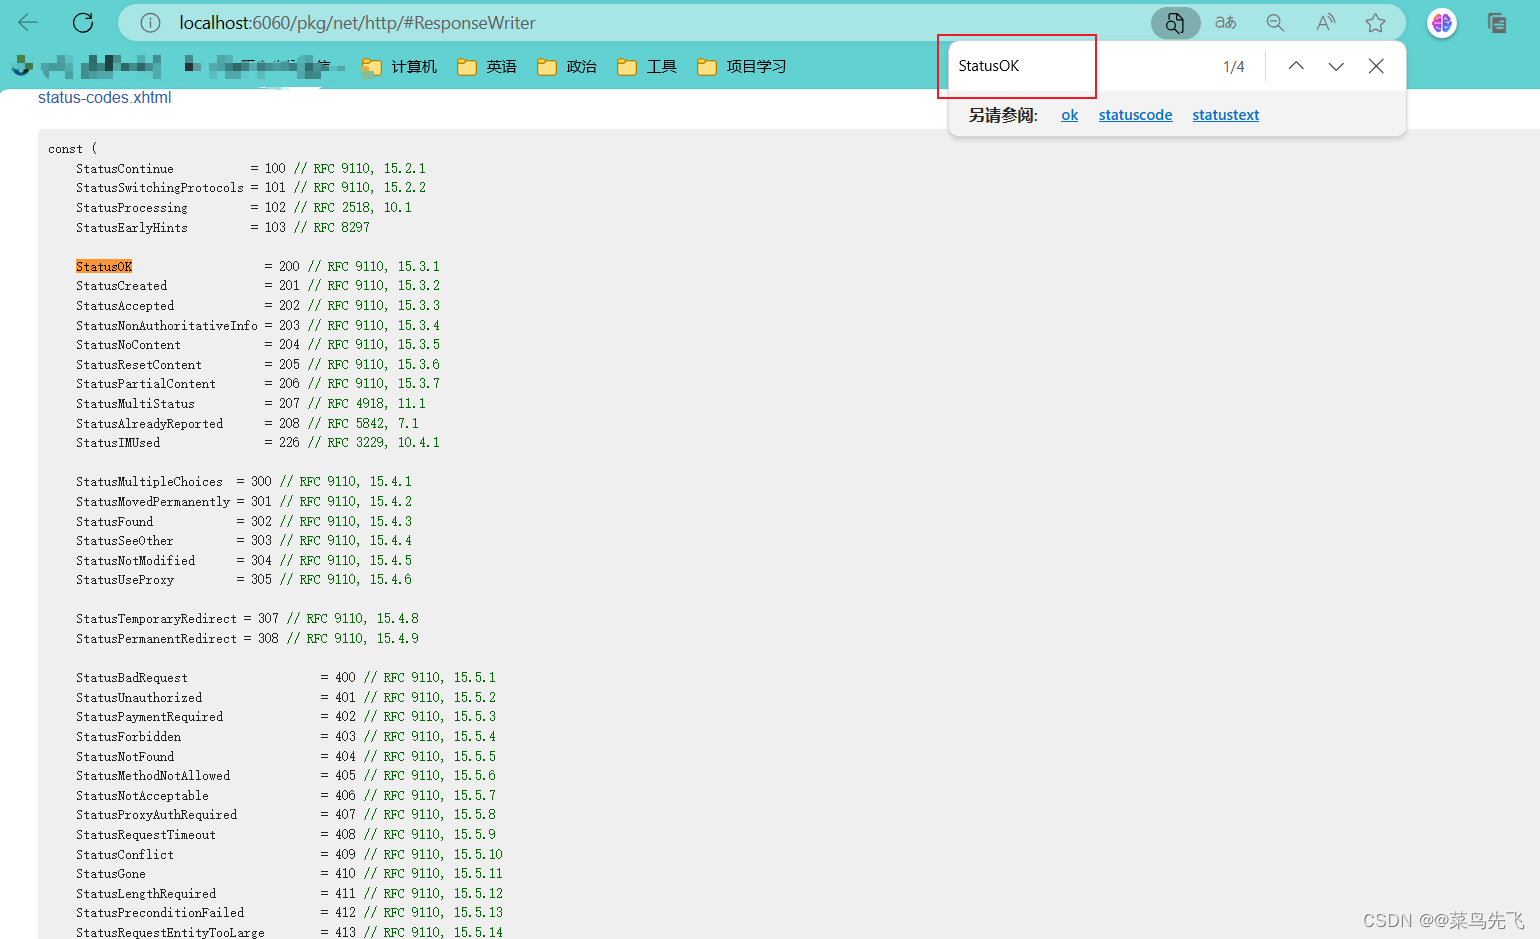1540x939 pixels.
Task: Click StatusGone constant text
Action: [x=111, y=873]
